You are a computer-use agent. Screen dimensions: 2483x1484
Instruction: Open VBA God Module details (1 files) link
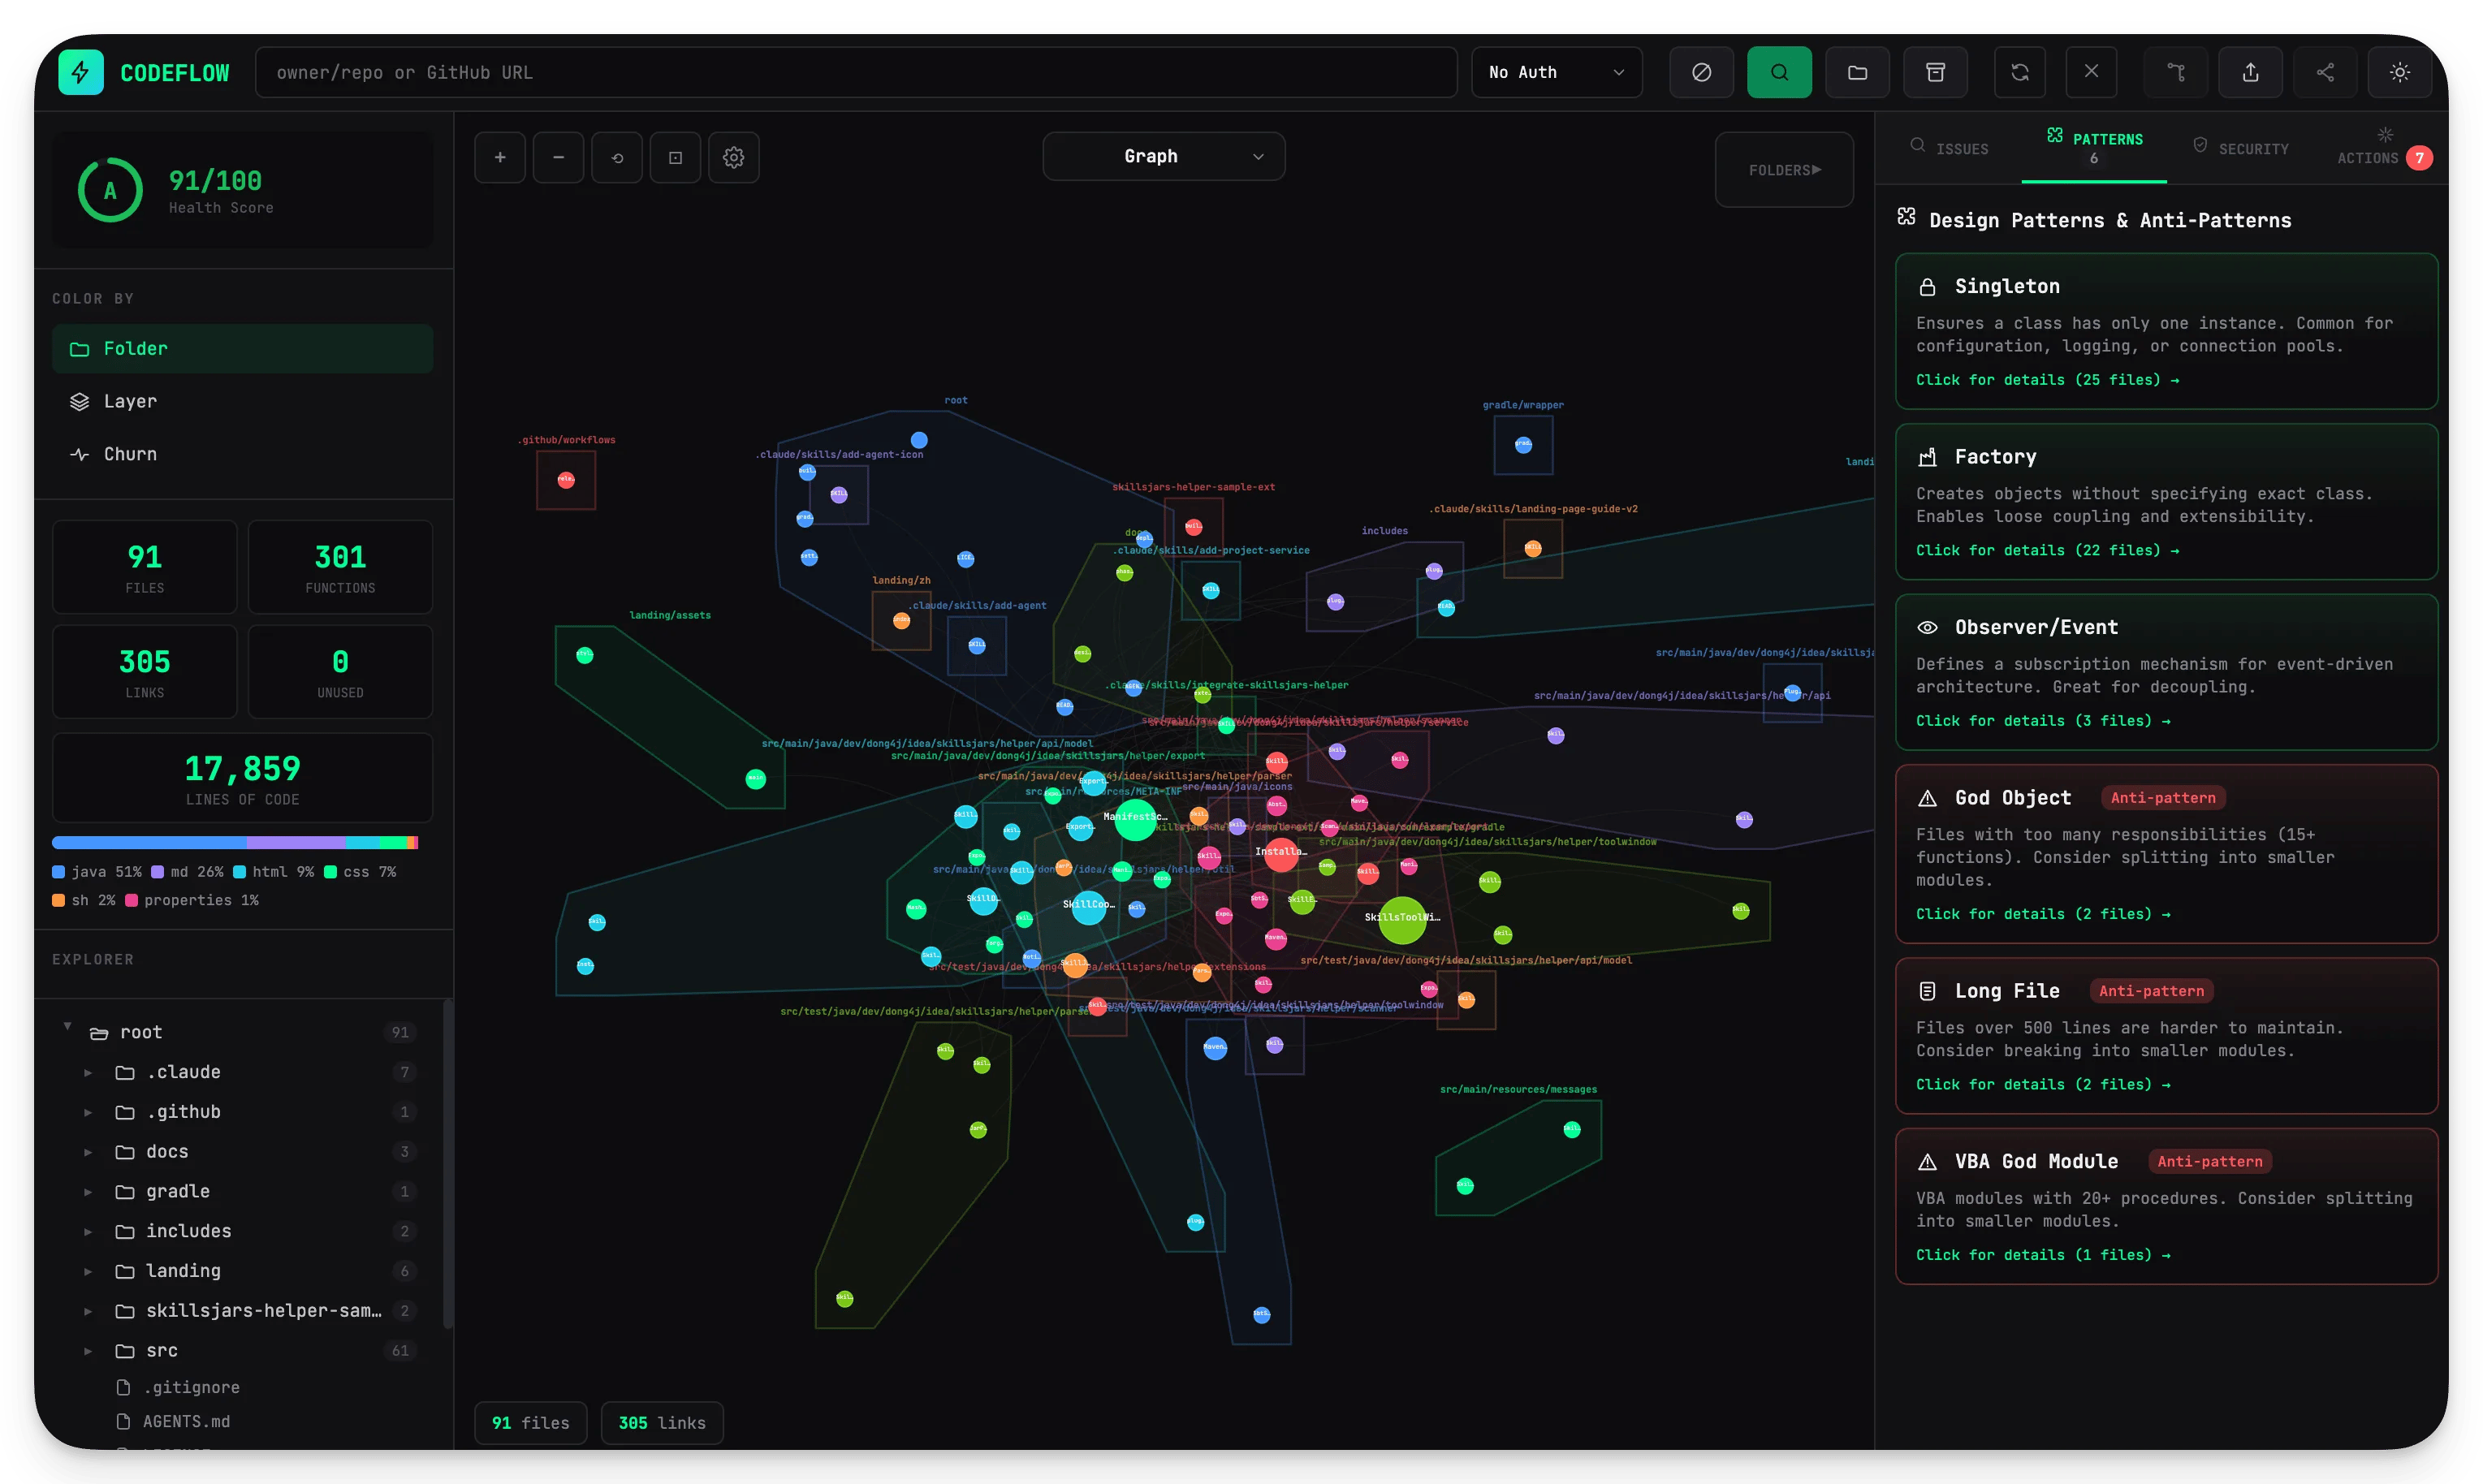pyautogui.click(x=2043, y=1255)
